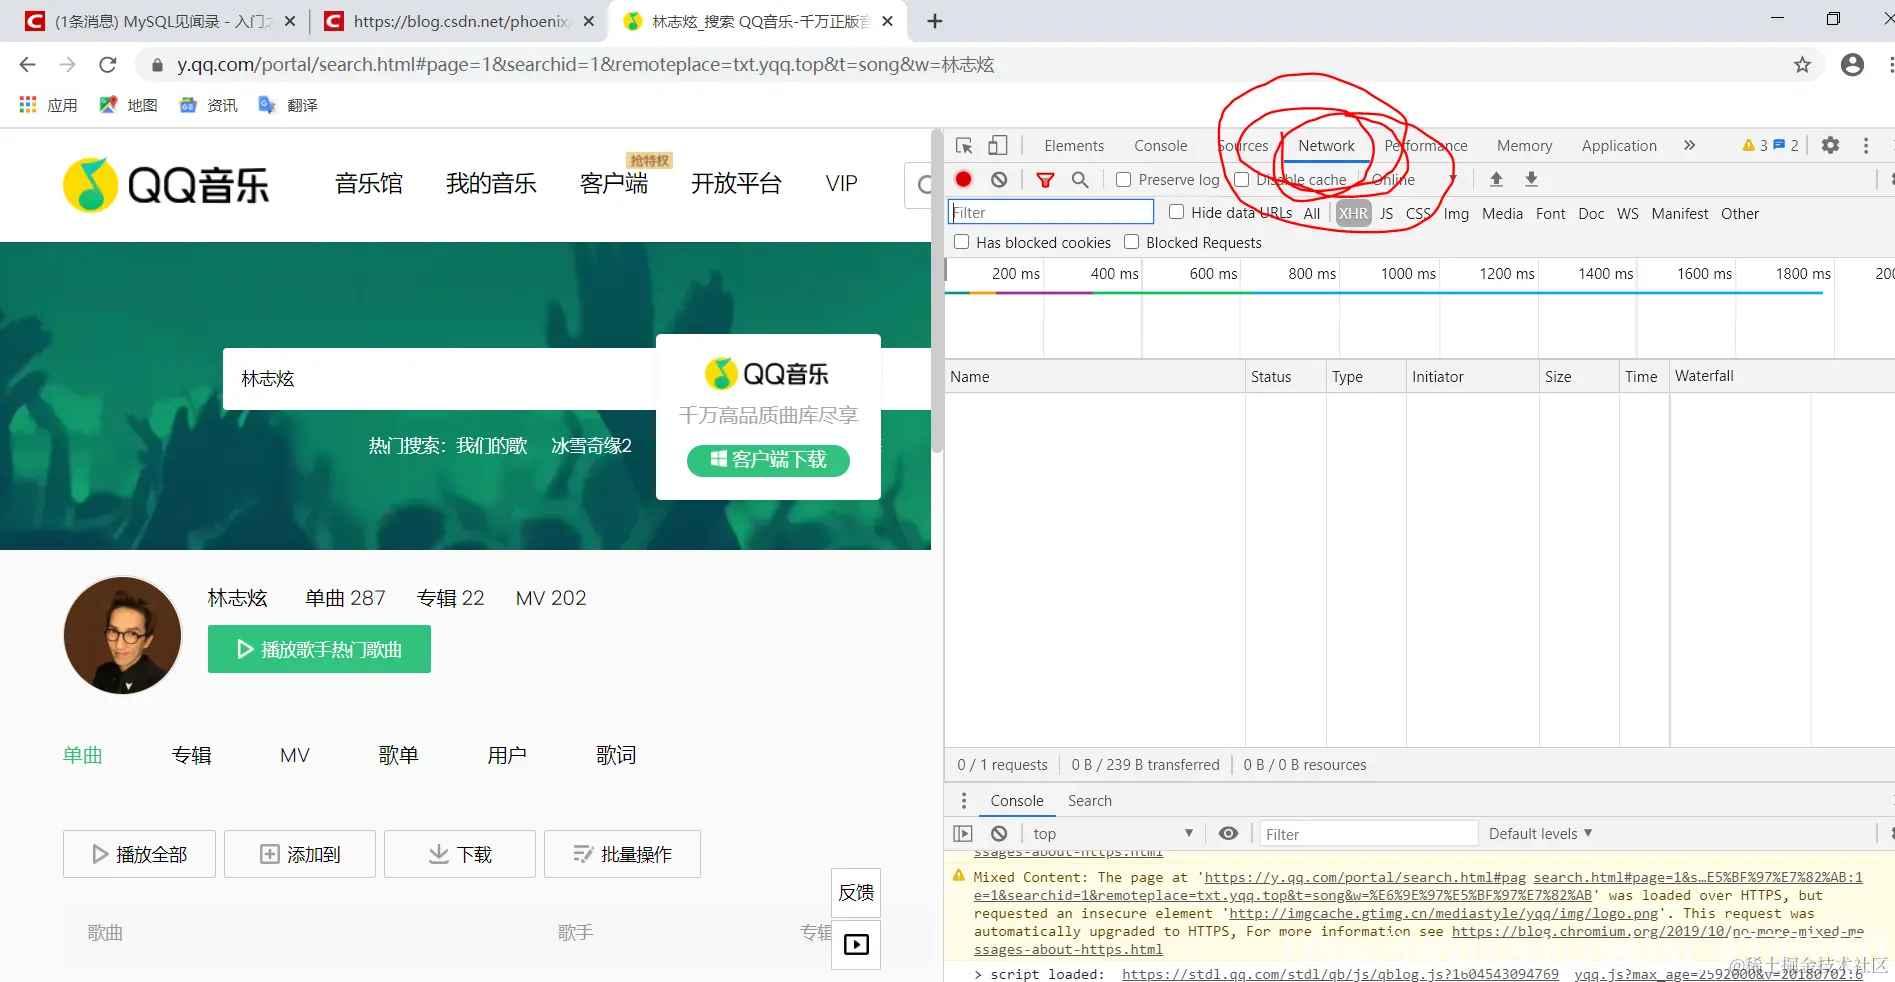Viewport: 1895px width, 982px height.
Task: Open the network filter funnel
Action: point(1046,180)
